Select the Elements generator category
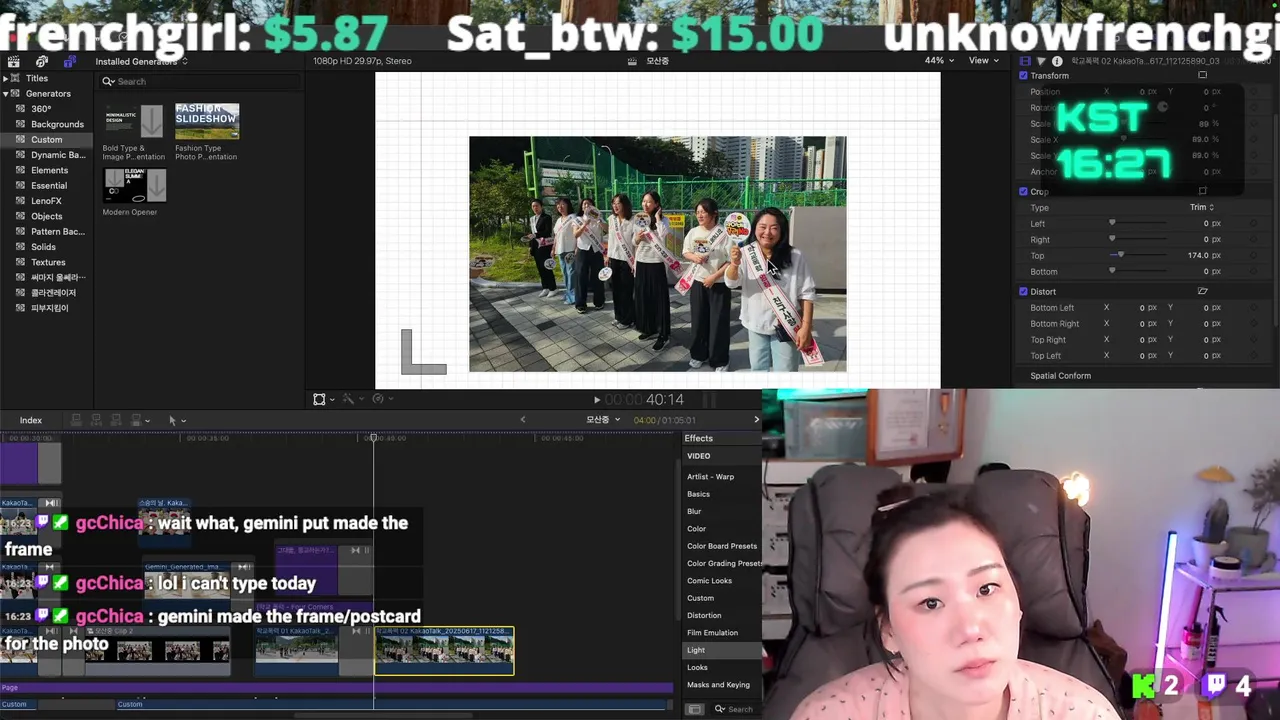 click(49, 170)
